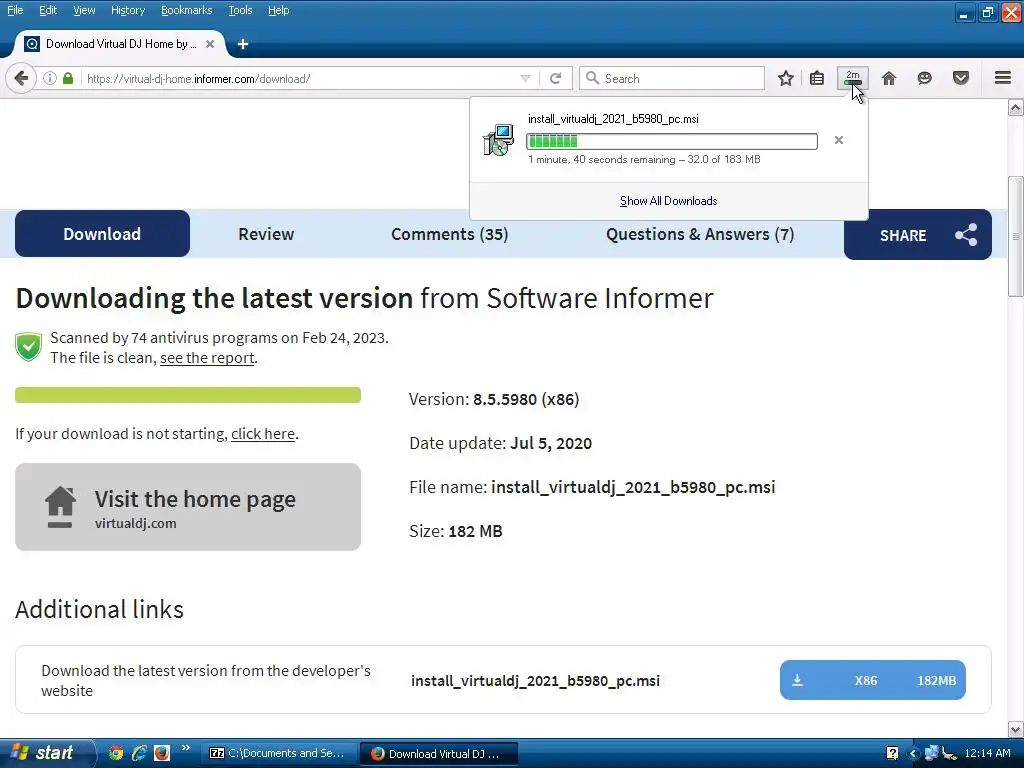Bookmark this page with the star icon
Screen dimensions: 1024x768
(786, 78)
